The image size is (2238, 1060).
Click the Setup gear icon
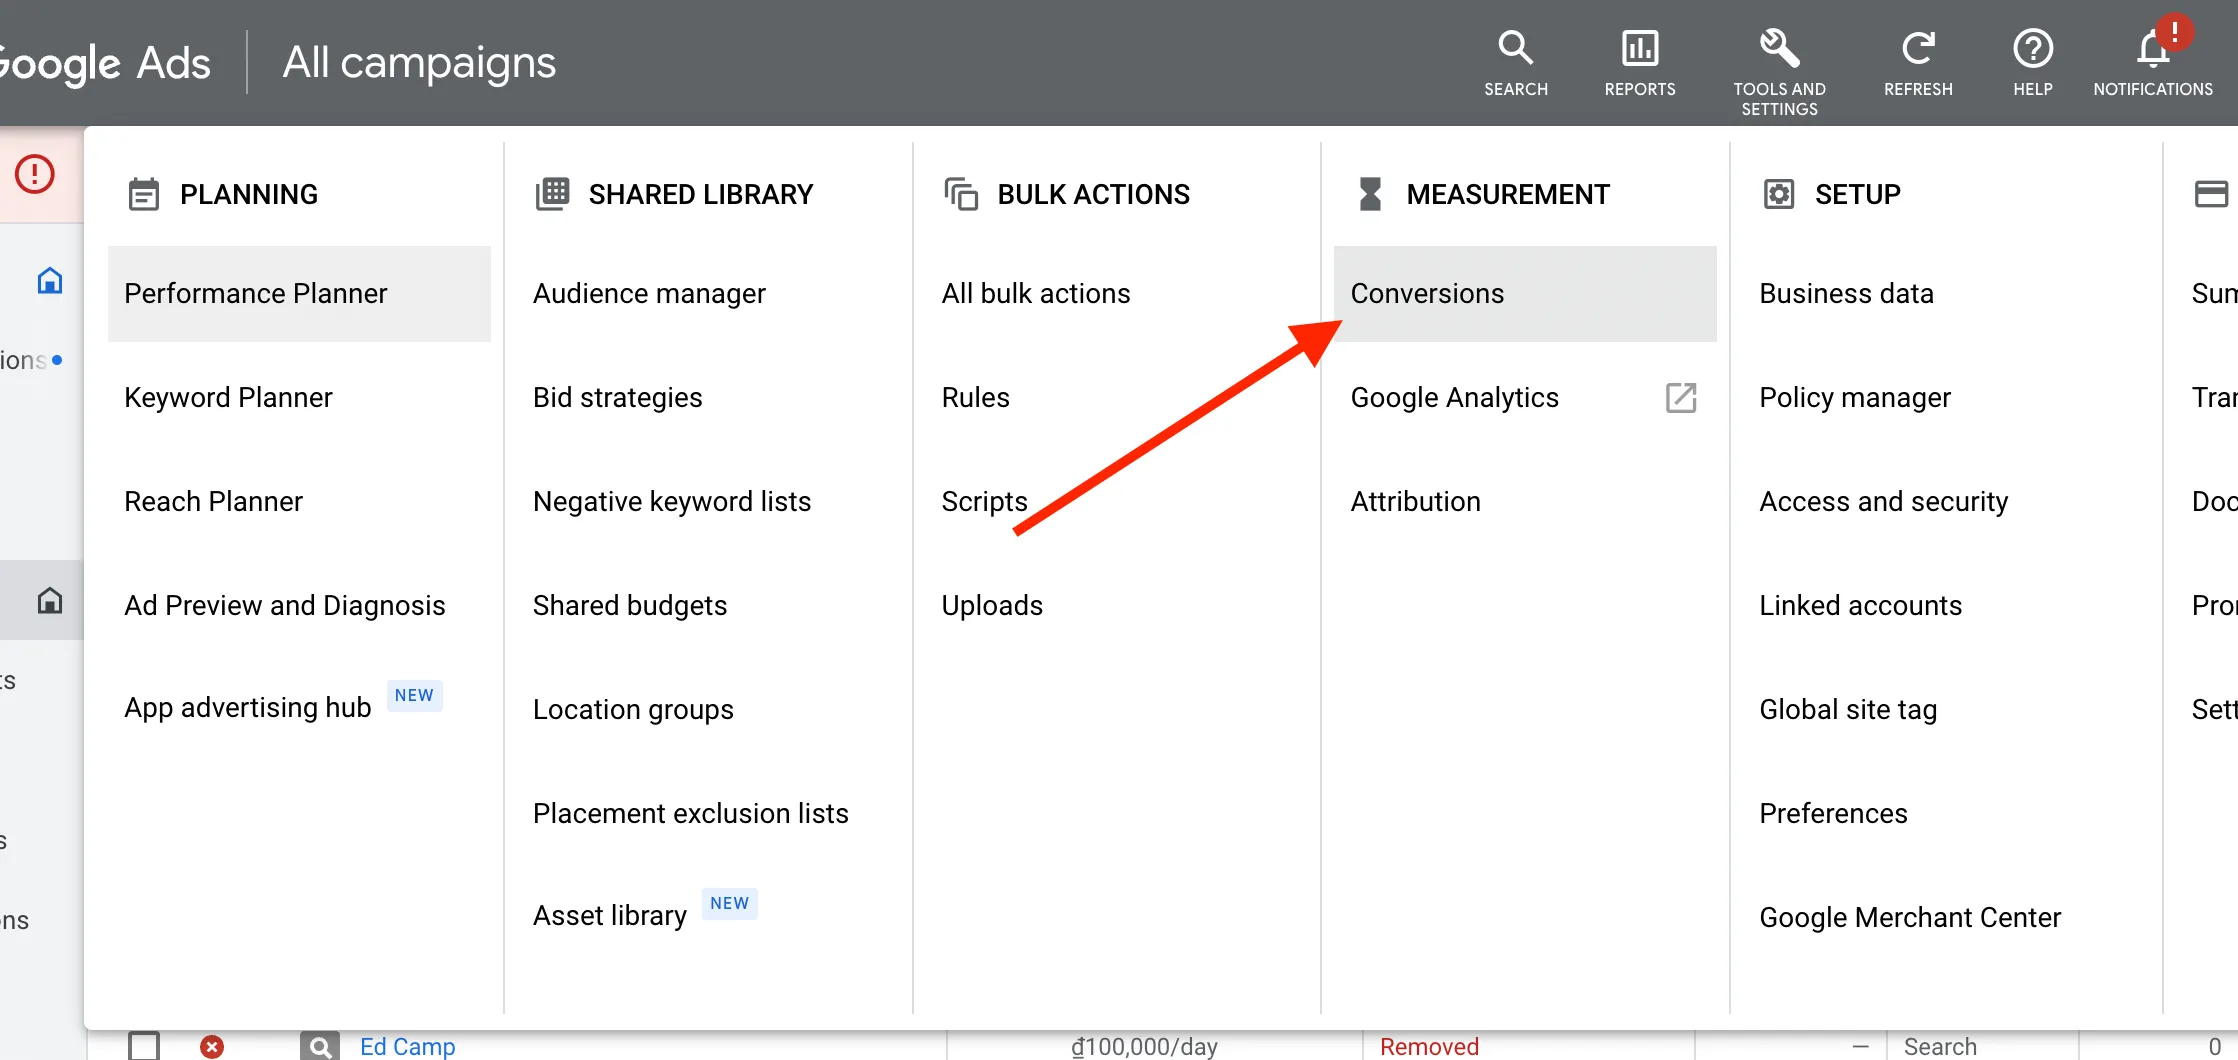click(1779, 194)
